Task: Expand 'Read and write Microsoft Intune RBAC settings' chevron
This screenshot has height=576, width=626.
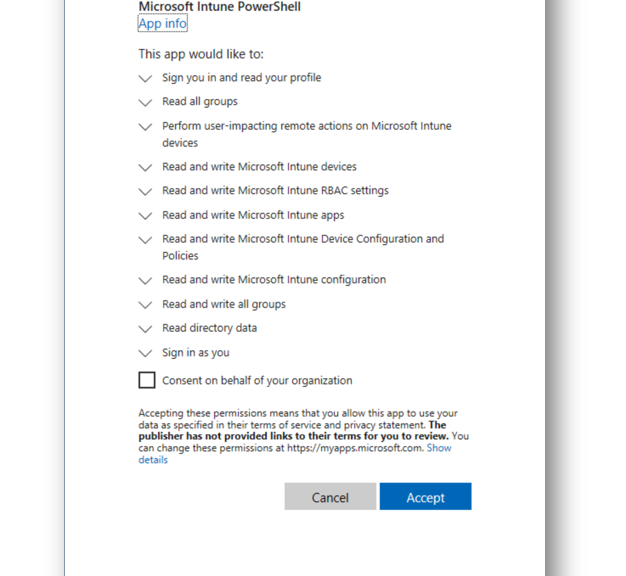Action: (145, 192)
